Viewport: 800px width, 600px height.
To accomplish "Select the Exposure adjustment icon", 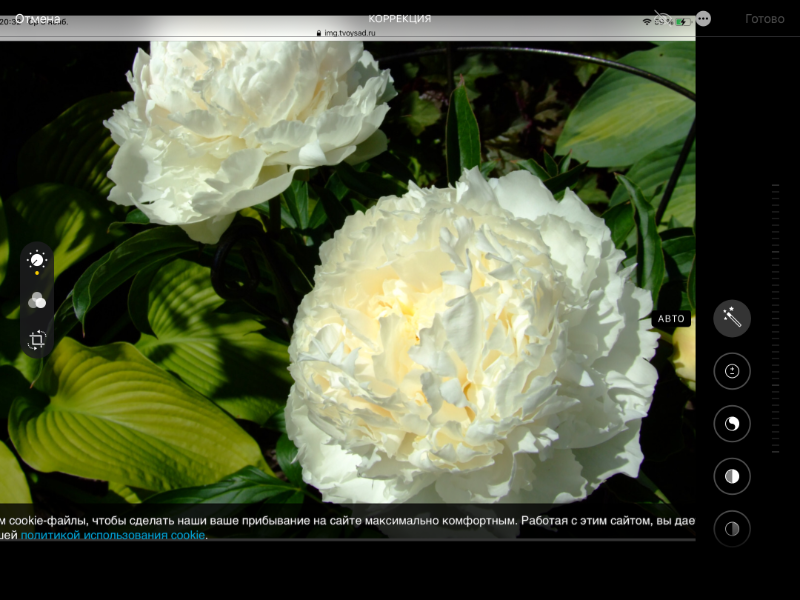I will coord(732,371).
